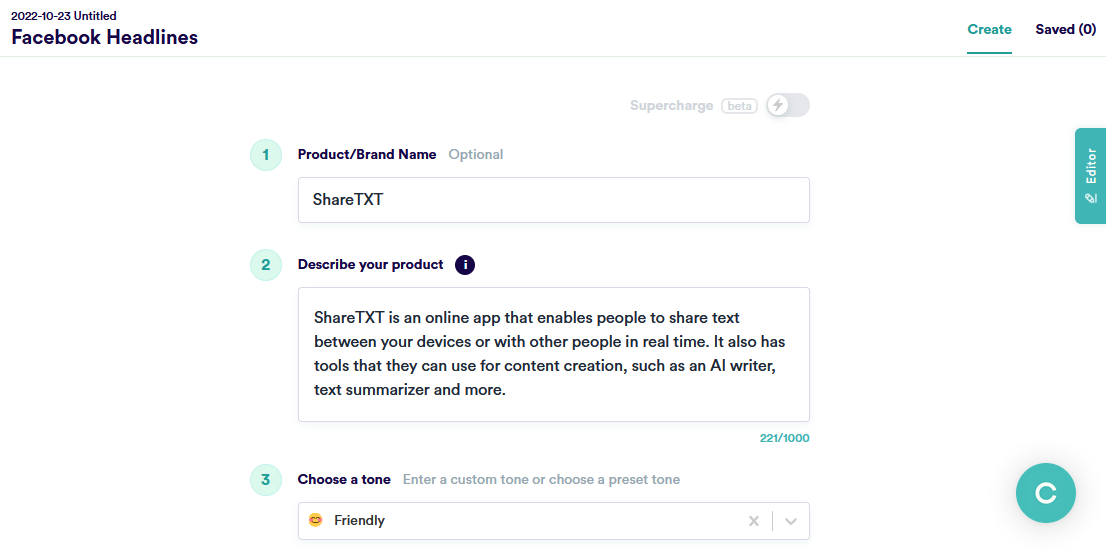
Task: Click the step 1 number badge
Action: point(265,155)
